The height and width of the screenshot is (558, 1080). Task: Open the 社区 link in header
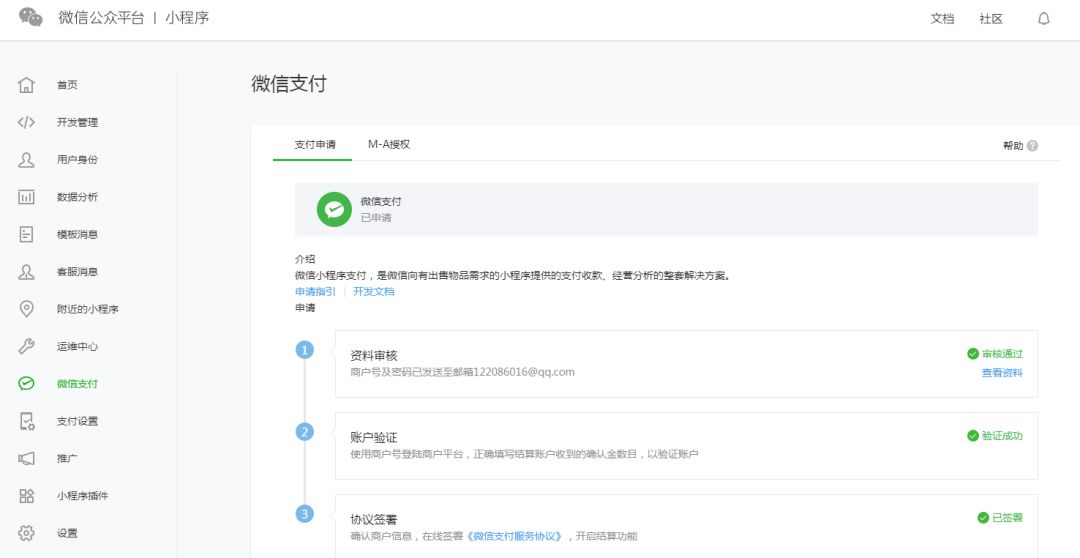point(991,19)
